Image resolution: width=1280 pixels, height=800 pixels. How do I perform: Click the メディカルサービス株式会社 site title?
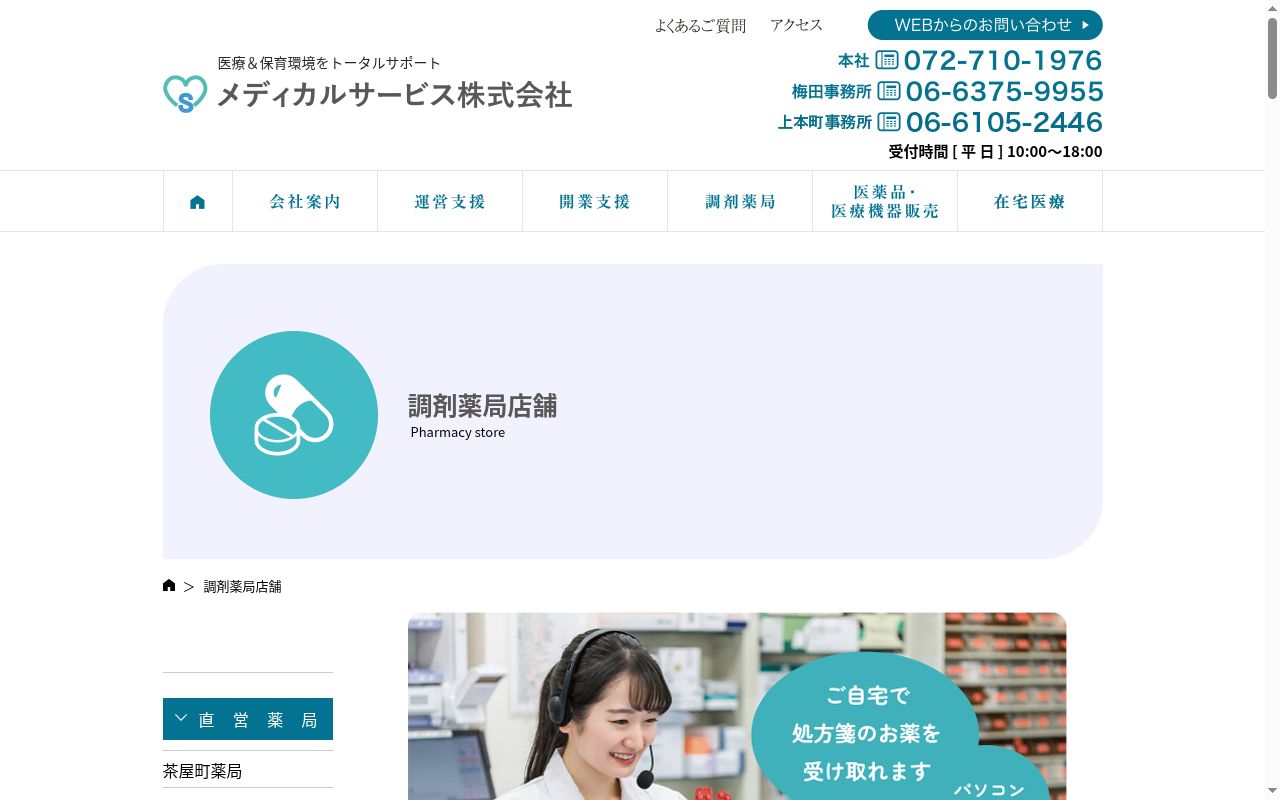pyautogui.click(x=394, y=95)
